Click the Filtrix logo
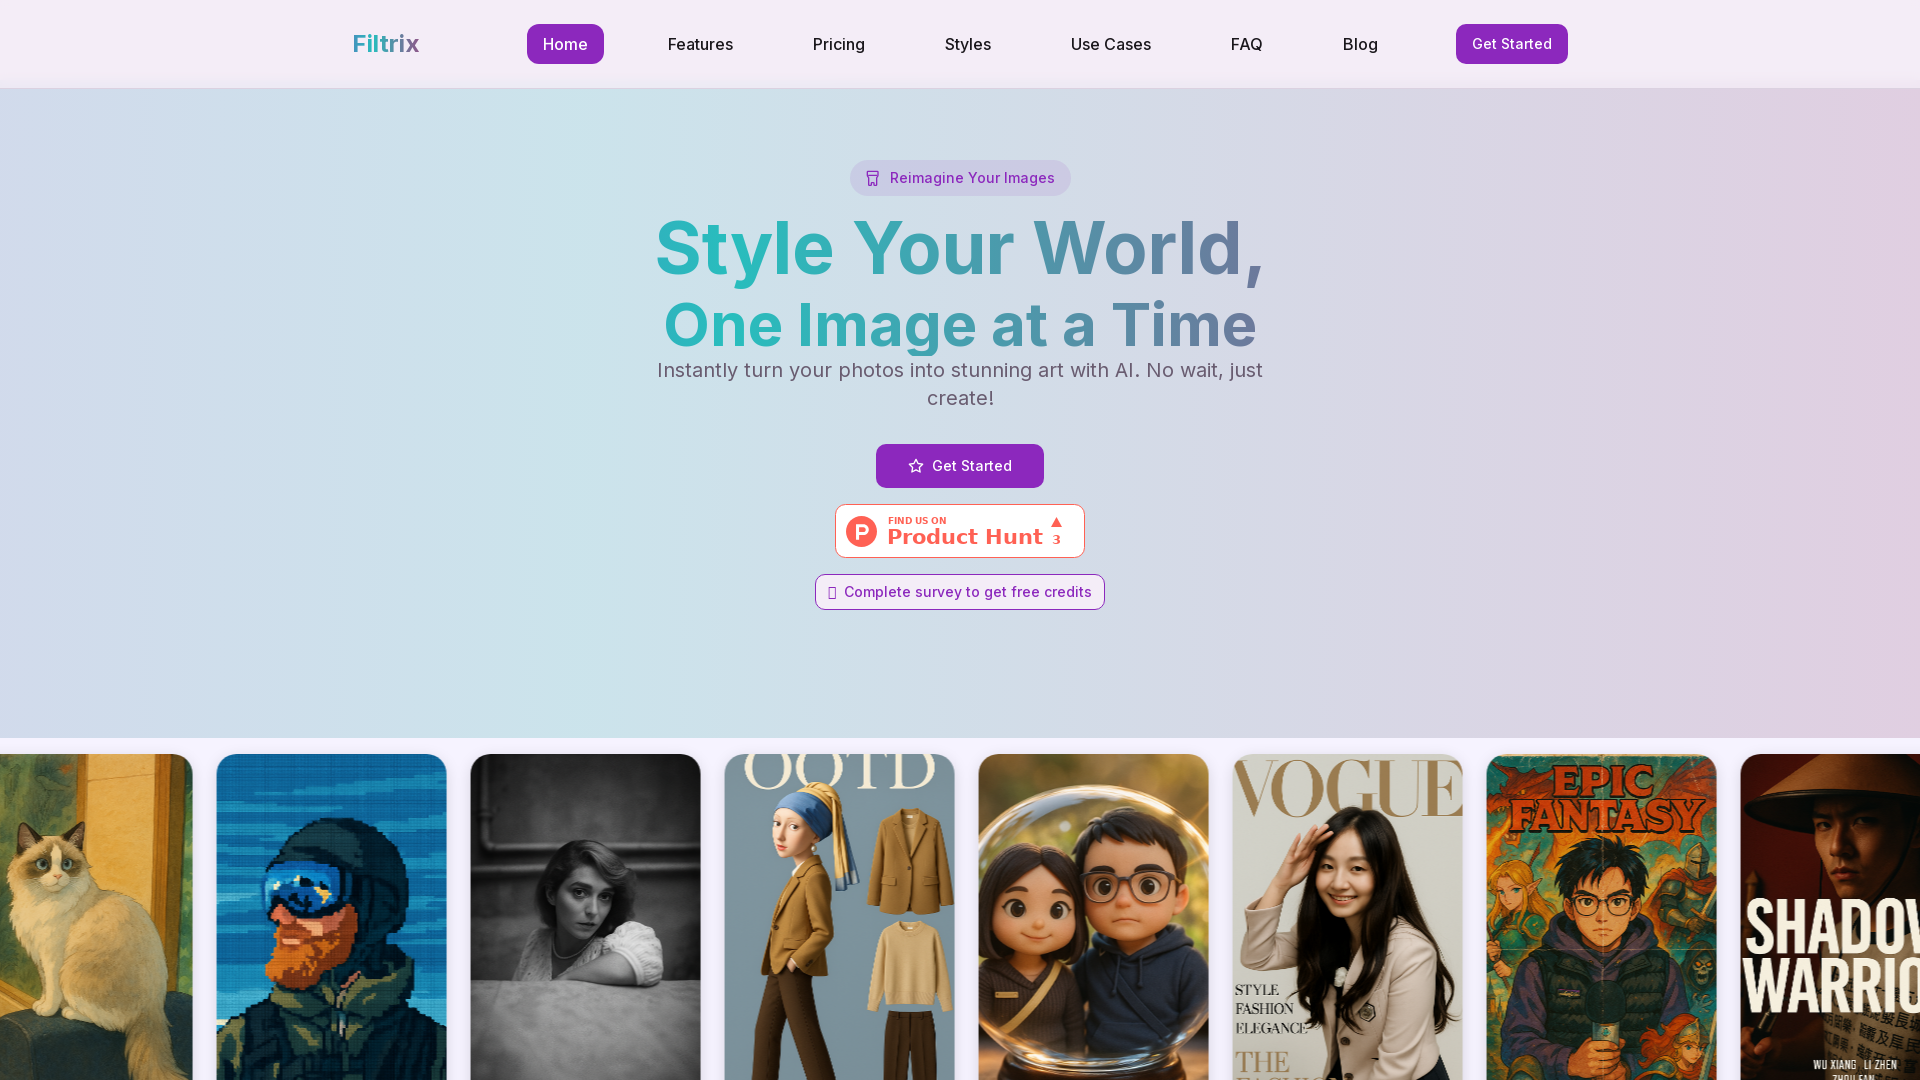This screenshot has width=1920, height=1080. pos(385,44)
